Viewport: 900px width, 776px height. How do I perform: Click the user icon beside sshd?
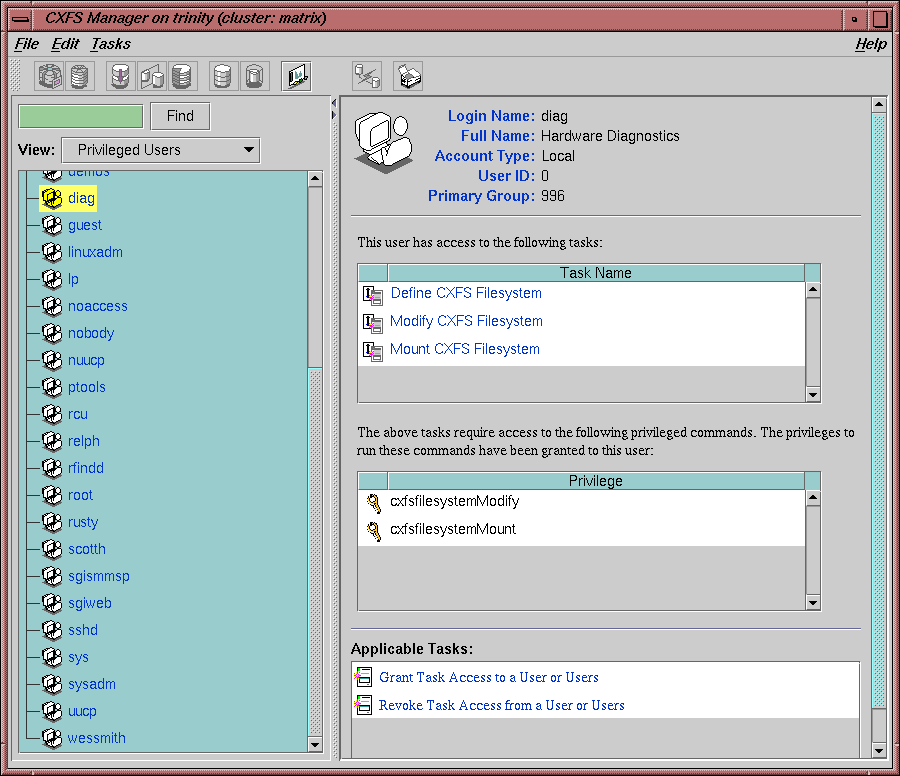(52, 630)
